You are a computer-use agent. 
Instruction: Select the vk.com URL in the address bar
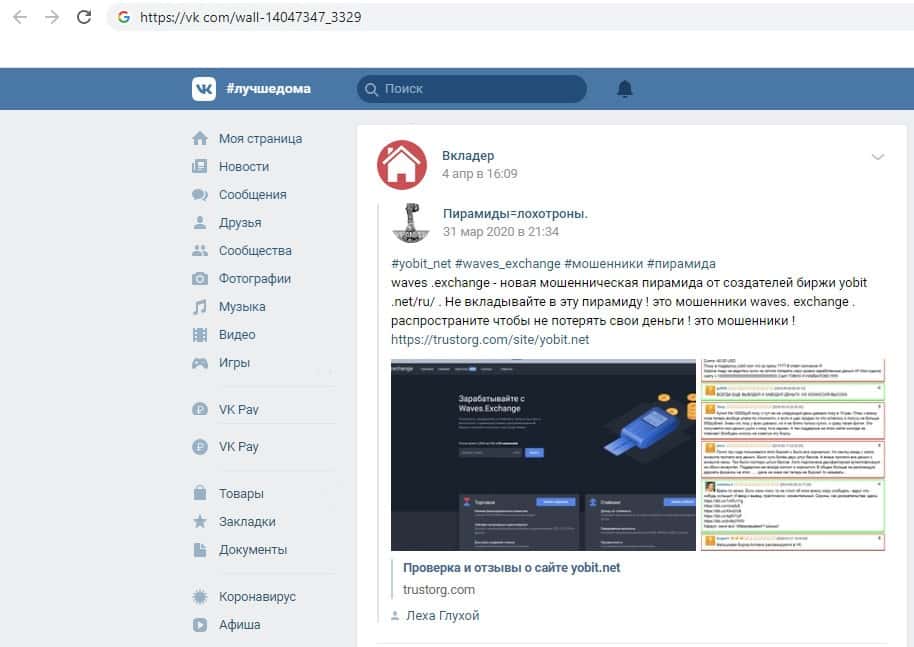[x=251, y=17]
